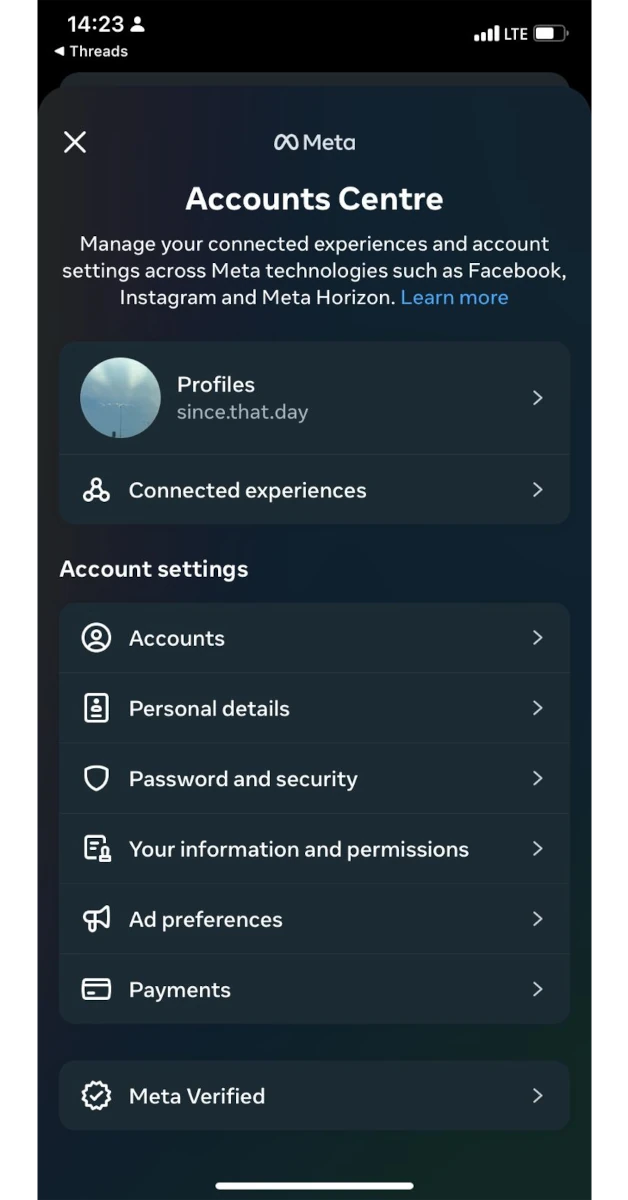Tap the Ad preferences megaphone icon

coord(96,919)
